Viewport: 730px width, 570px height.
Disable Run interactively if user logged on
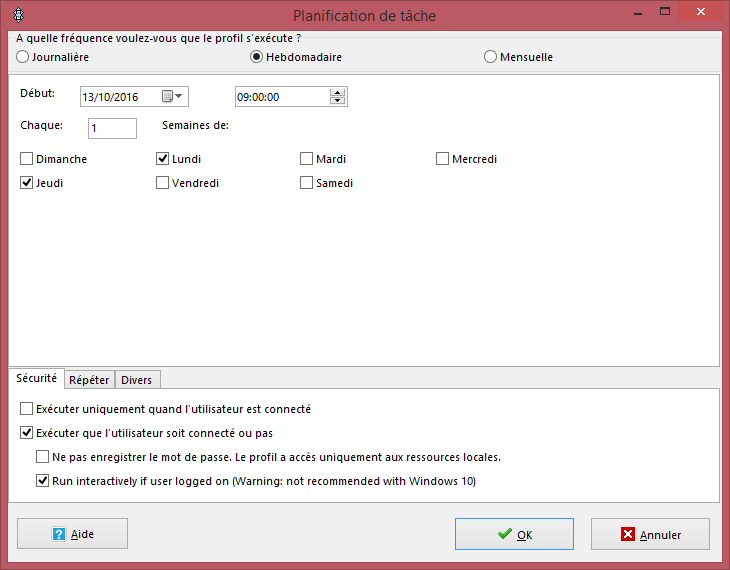point(43,481)
